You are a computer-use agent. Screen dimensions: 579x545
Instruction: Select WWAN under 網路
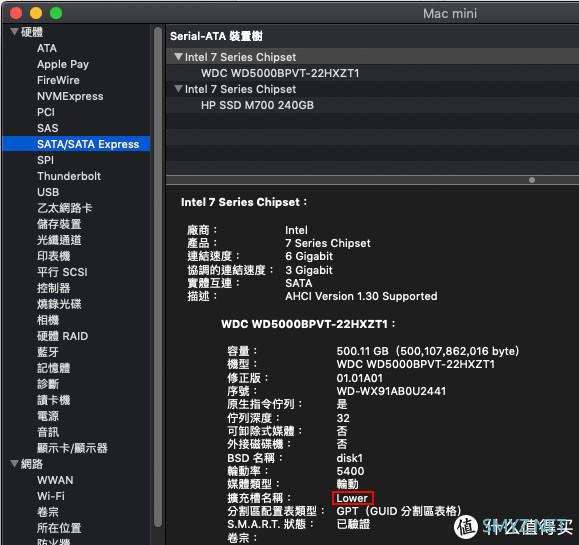click(x=55, y=480)
